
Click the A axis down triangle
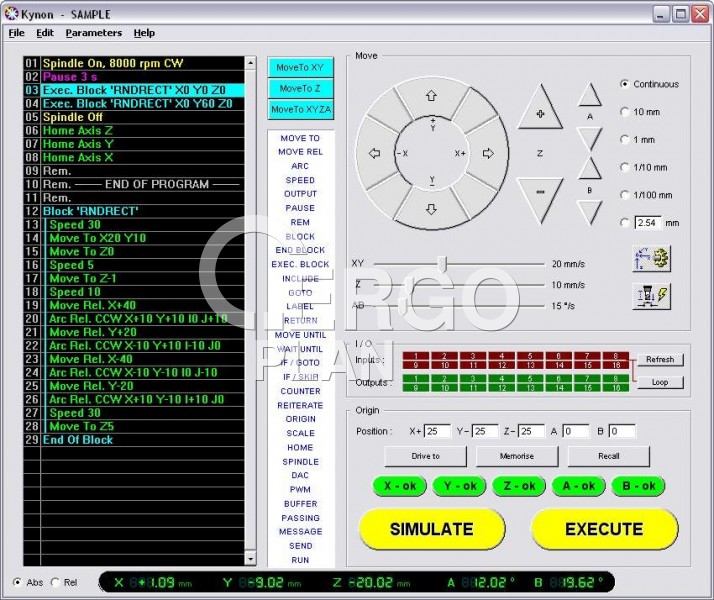click(590, 138)
